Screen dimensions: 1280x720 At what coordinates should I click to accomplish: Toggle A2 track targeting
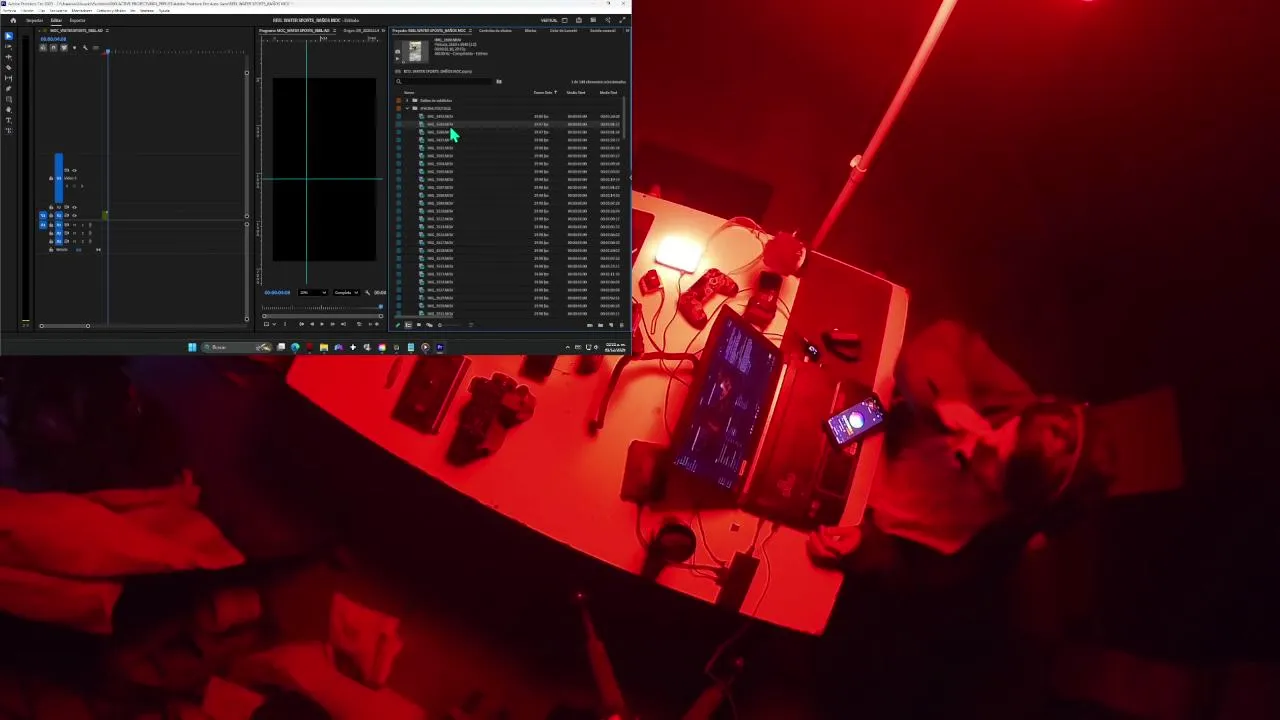tap(59, 233)
